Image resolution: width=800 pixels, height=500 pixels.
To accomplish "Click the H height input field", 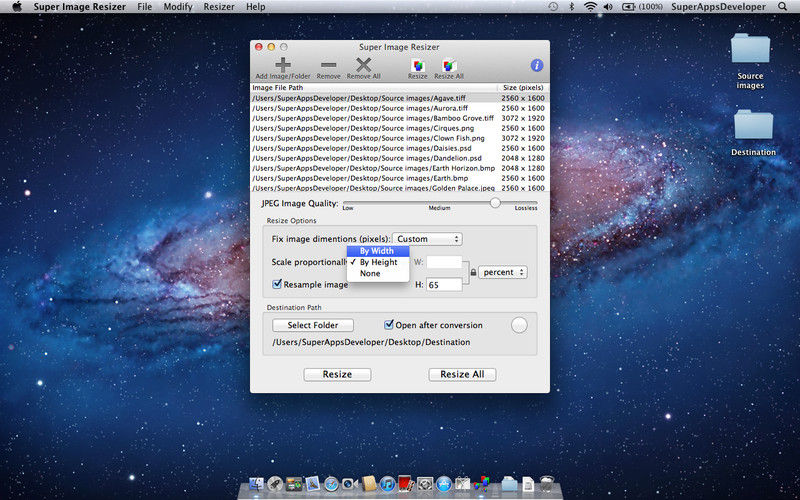I will click(444, 285).
